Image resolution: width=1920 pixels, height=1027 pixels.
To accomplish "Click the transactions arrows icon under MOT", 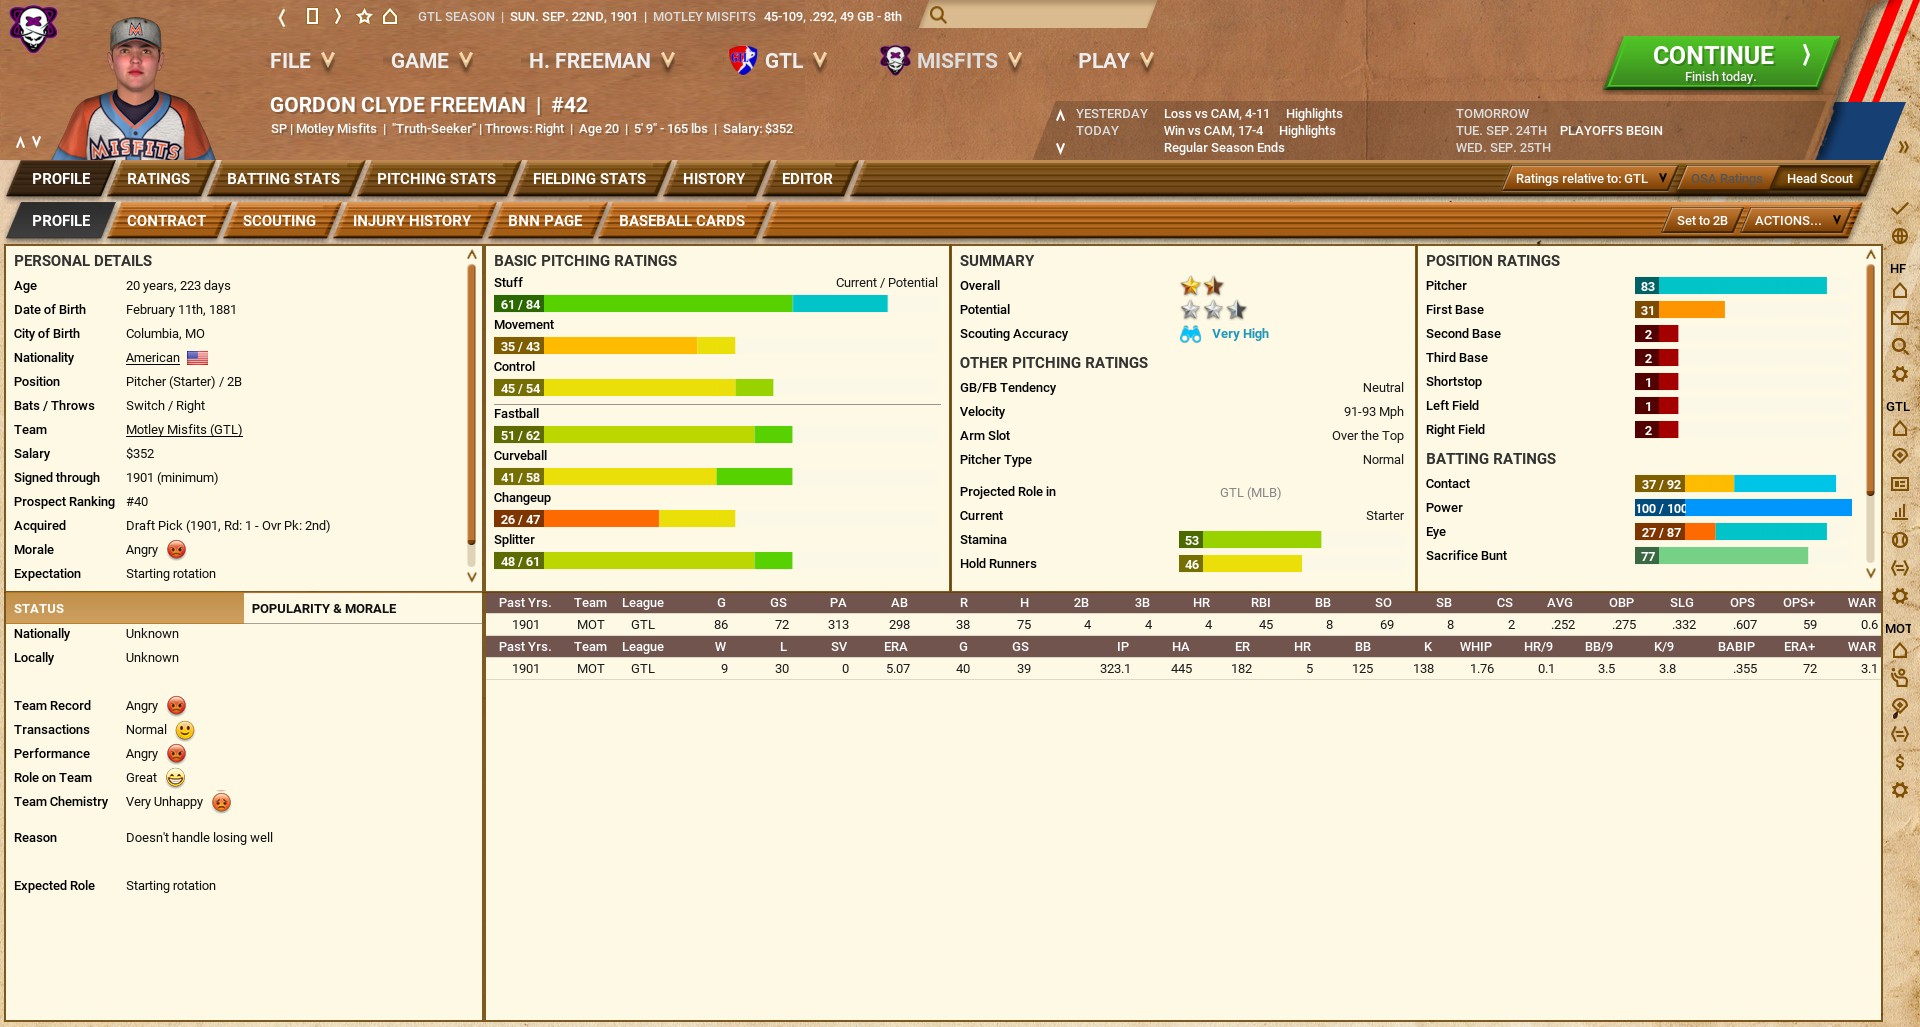I will point(1899,734).
